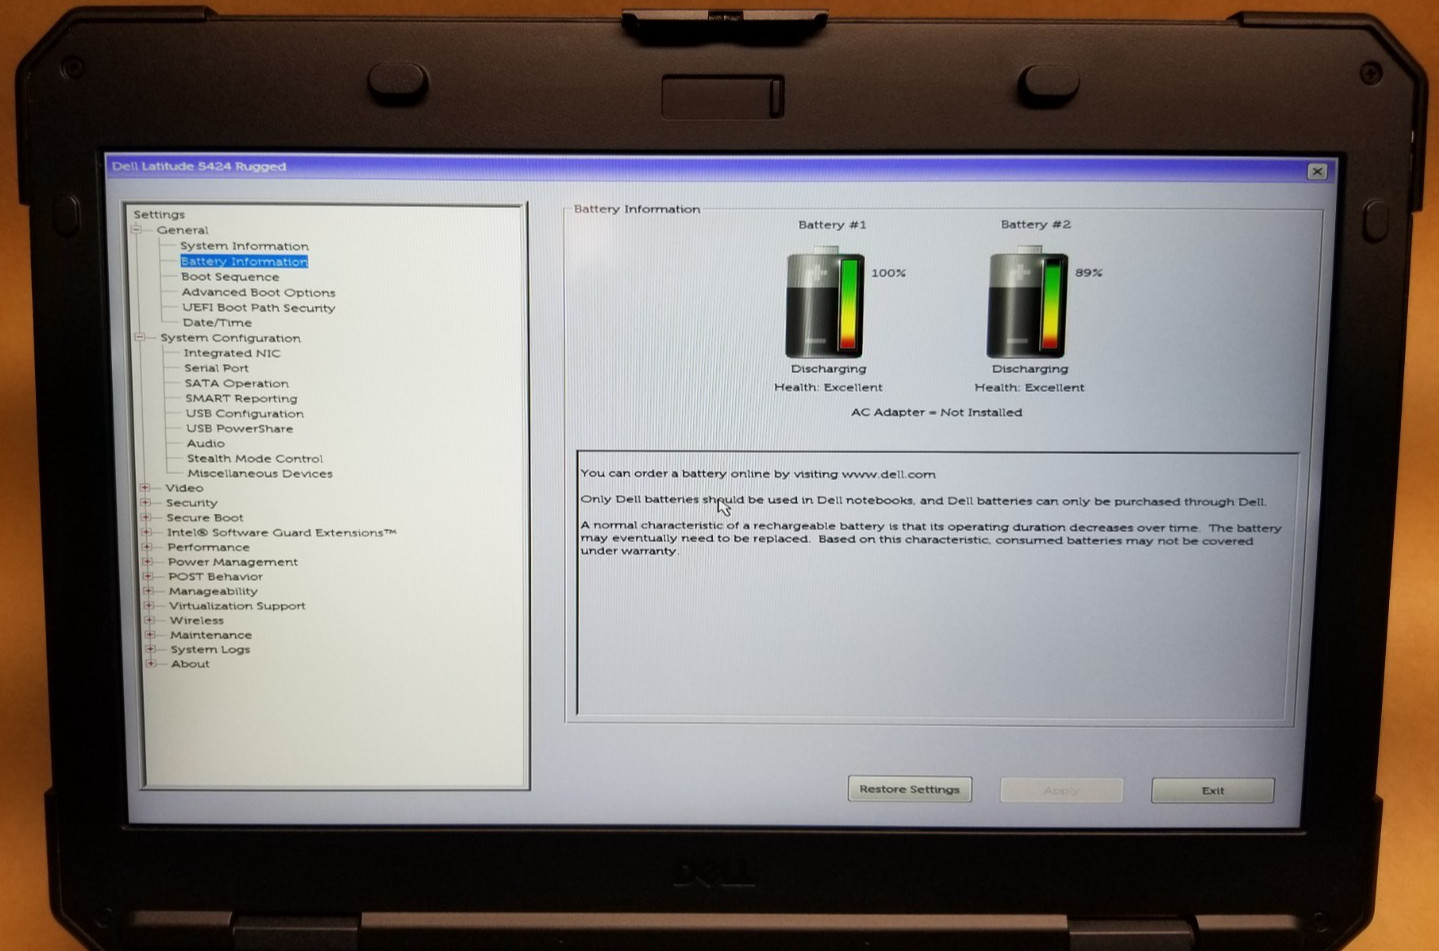Image resolution: width=1439 pixels, height=951 pixels.
Task: Open Date/Time settings
Action: pyautogui.click(x=217, y=323)
